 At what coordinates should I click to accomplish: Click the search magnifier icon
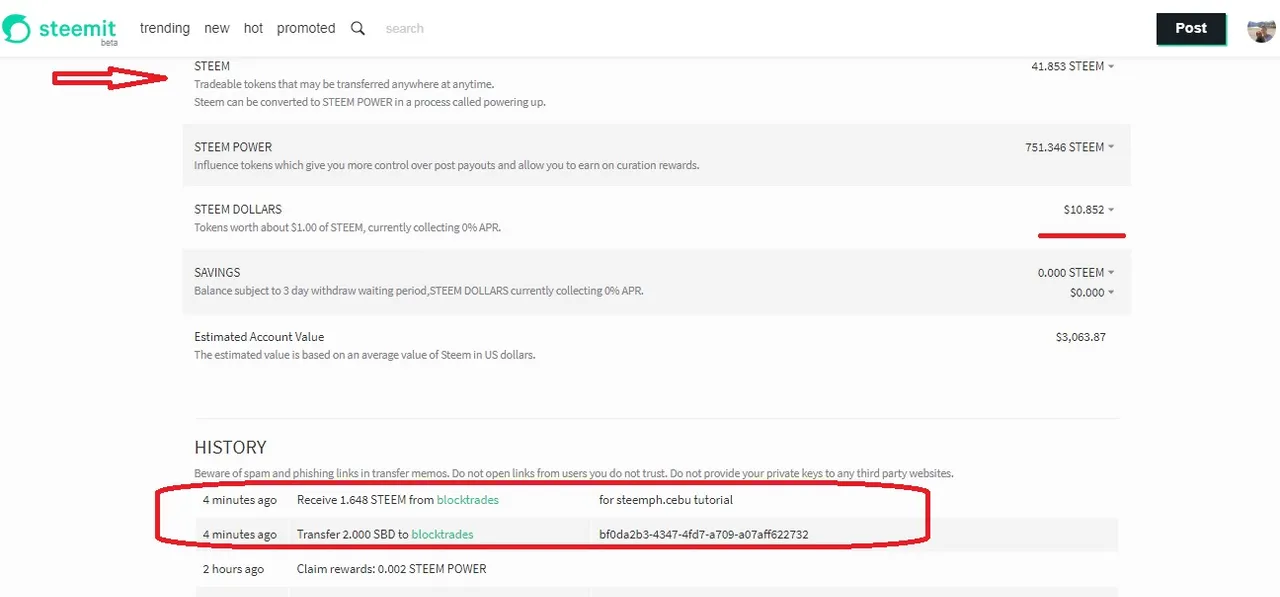click(358, 28)
